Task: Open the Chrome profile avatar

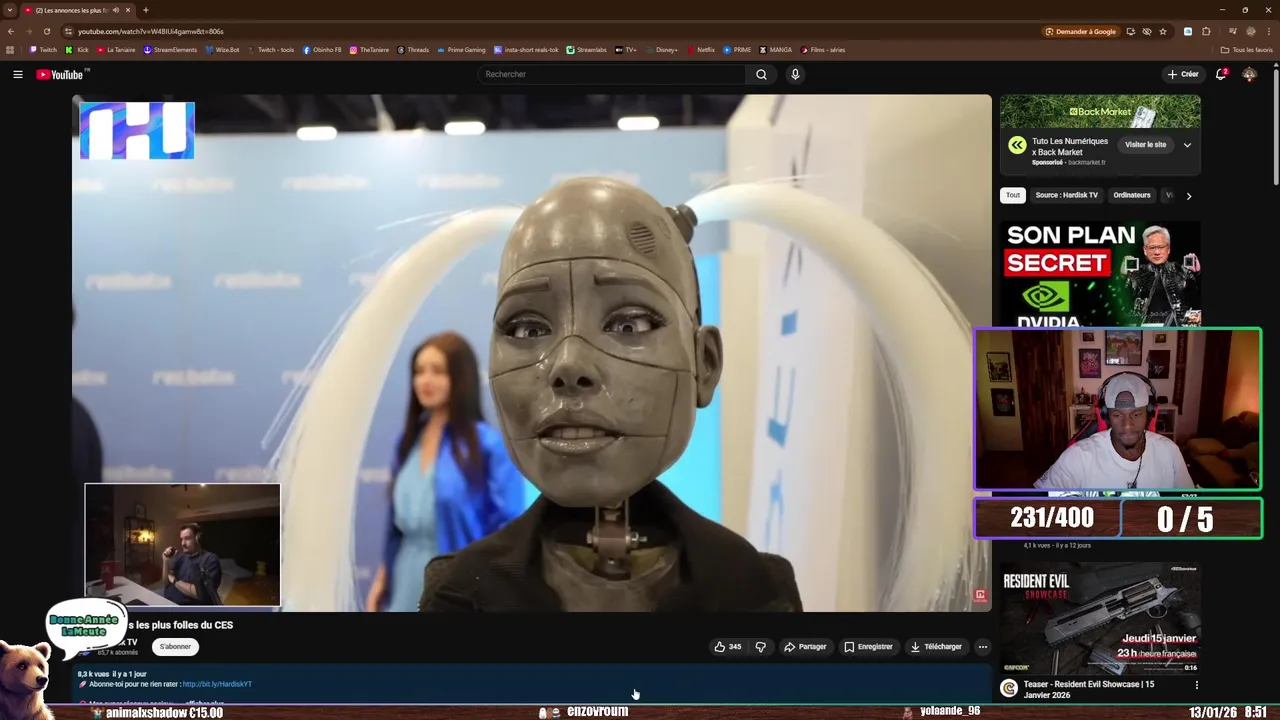Action: 1250,31
